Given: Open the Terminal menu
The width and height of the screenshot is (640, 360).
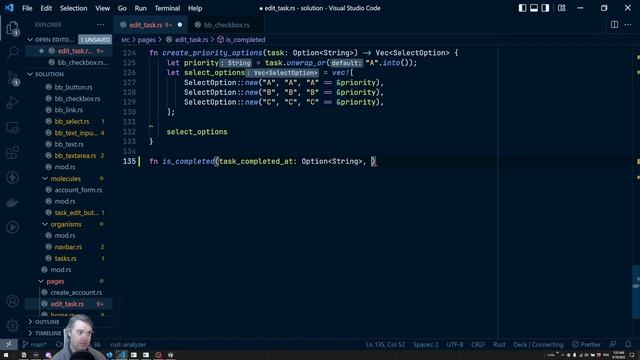Looking at the screenshot, I should coord(167,8).
